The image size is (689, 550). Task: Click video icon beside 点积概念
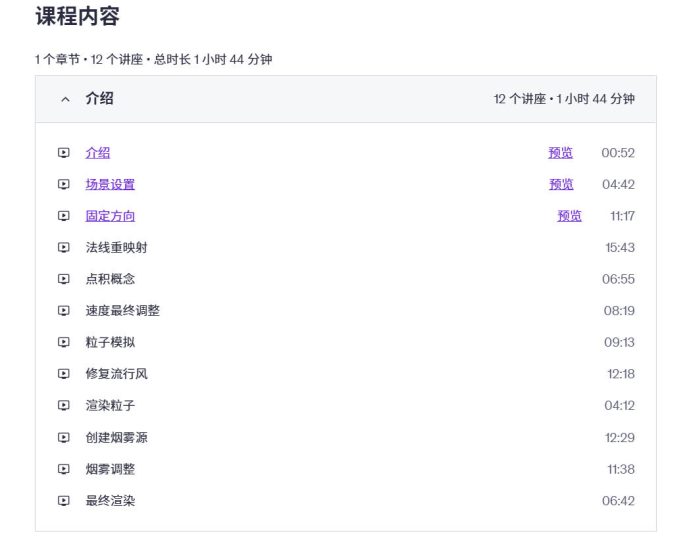[64, 279]
